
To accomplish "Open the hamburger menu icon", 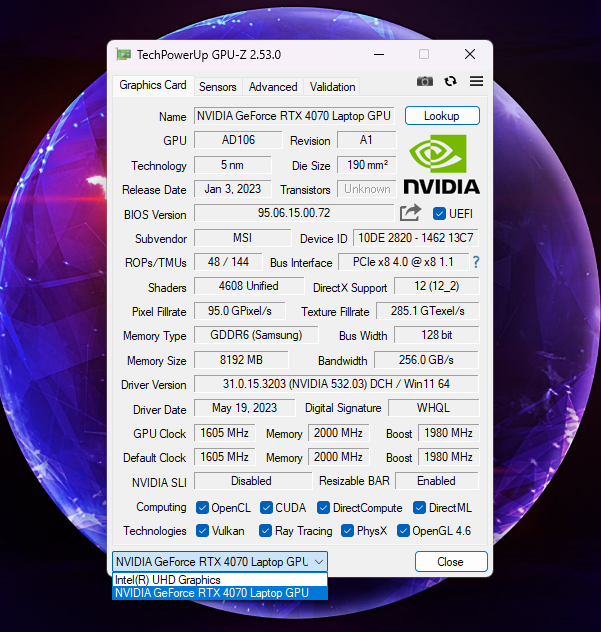I will [476, 81].
